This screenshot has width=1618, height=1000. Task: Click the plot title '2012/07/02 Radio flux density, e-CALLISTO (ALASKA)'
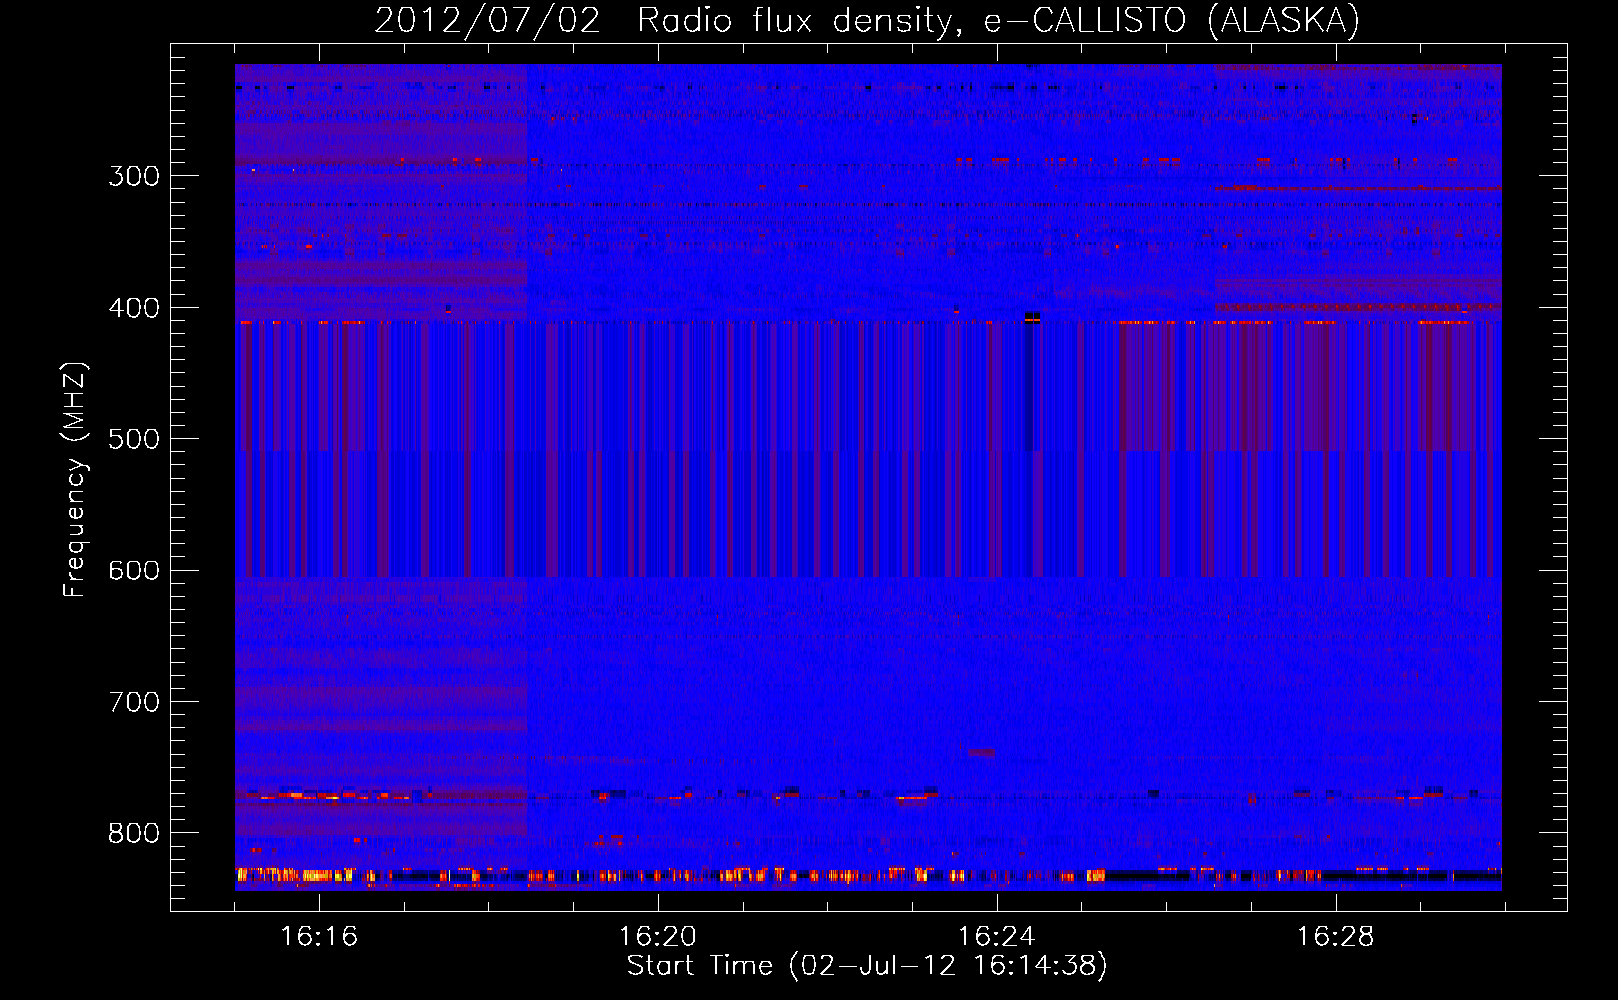click(x=867, y=20)
